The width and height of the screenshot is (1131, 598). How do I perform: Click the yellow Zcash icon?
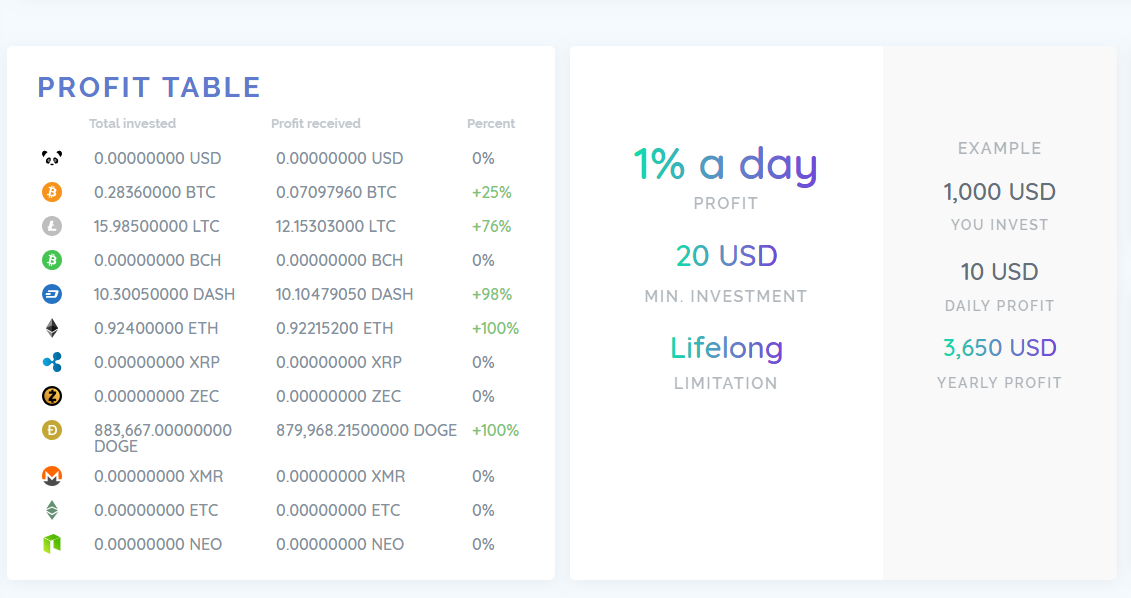click(x=52, y=396)
